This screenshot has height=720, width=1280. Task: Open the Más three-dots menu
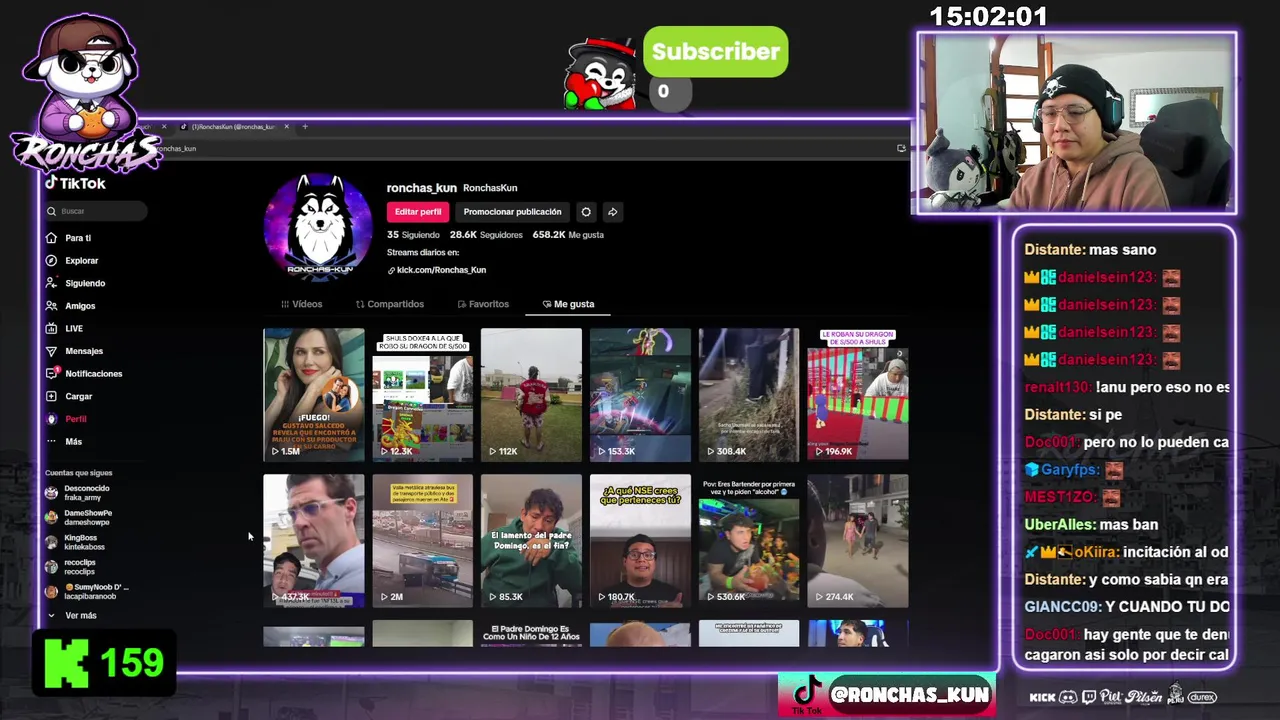pos(51,441)
